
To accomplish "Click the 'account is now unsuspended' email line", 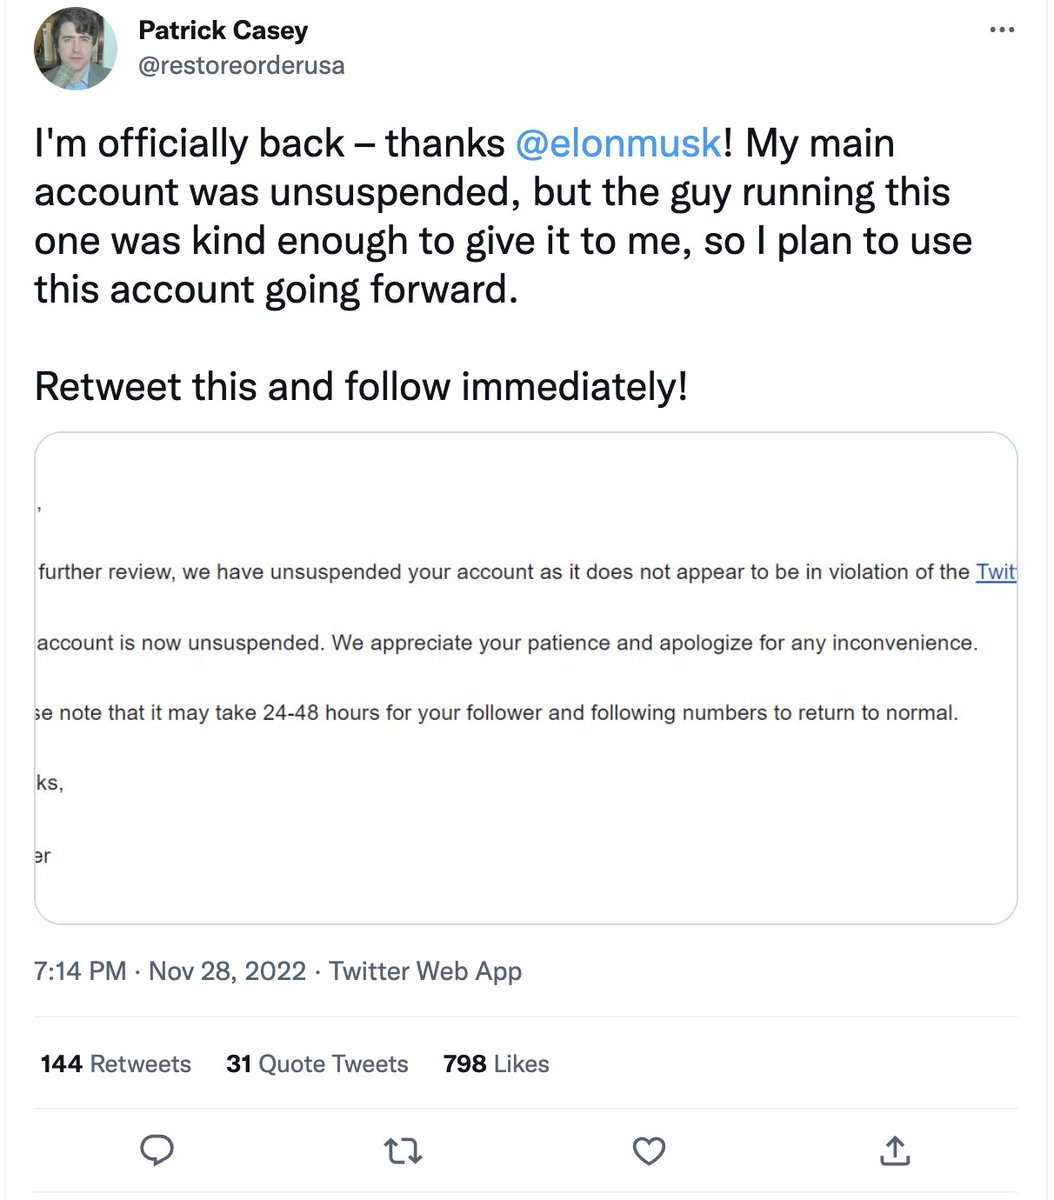I will [507, 643].
